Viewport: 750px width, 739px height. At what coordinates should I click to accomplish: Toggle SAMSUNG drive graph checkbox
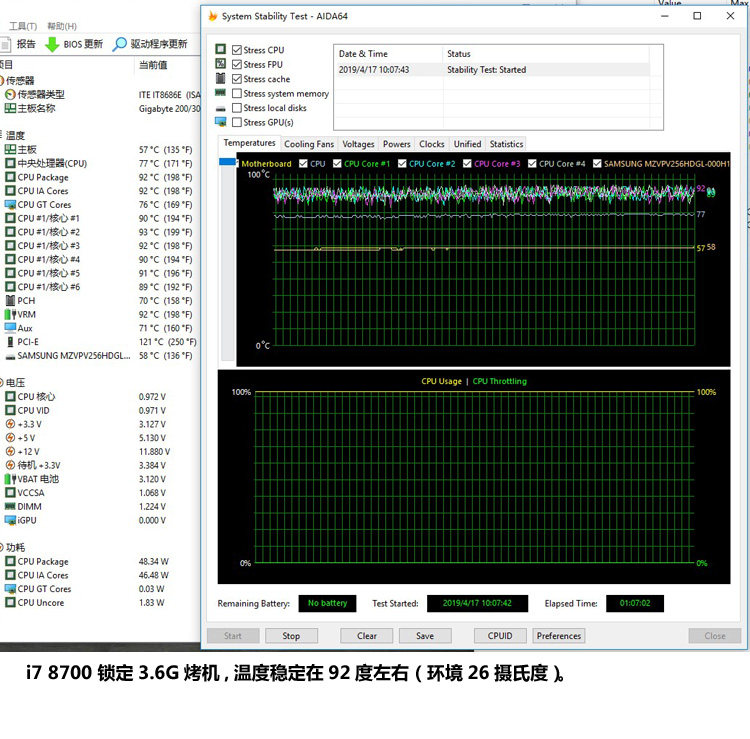597,164
